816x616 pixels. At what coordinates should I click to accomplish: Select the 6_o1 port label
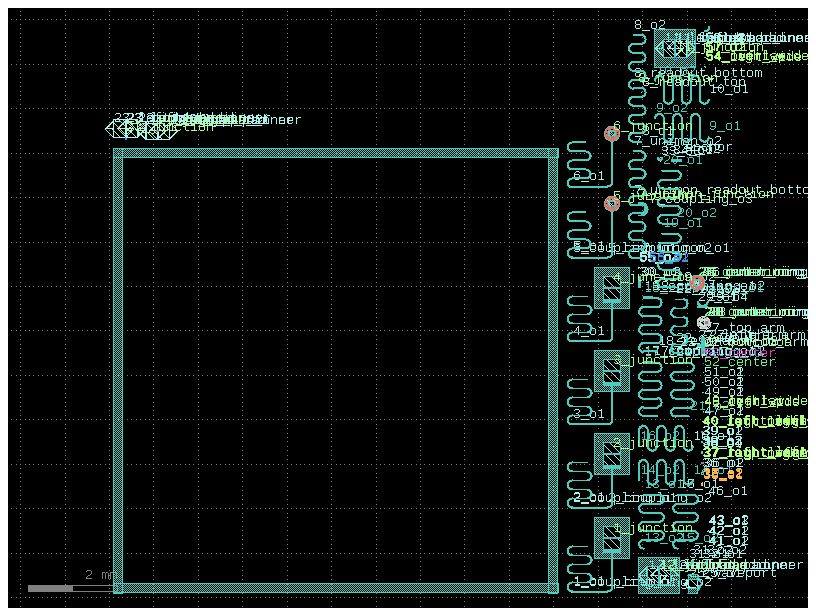pos(589,176)
